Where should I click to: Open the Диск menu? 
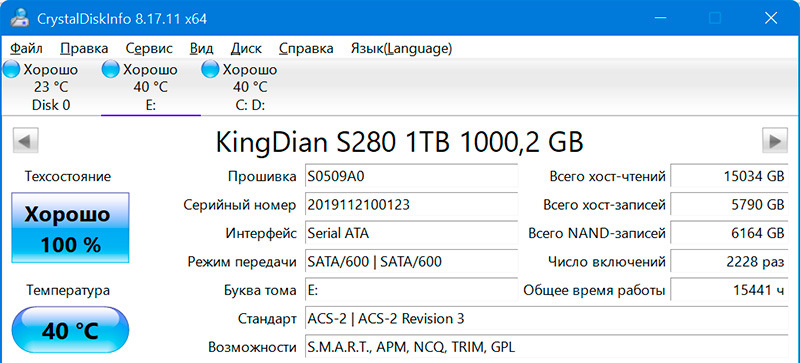246,49
